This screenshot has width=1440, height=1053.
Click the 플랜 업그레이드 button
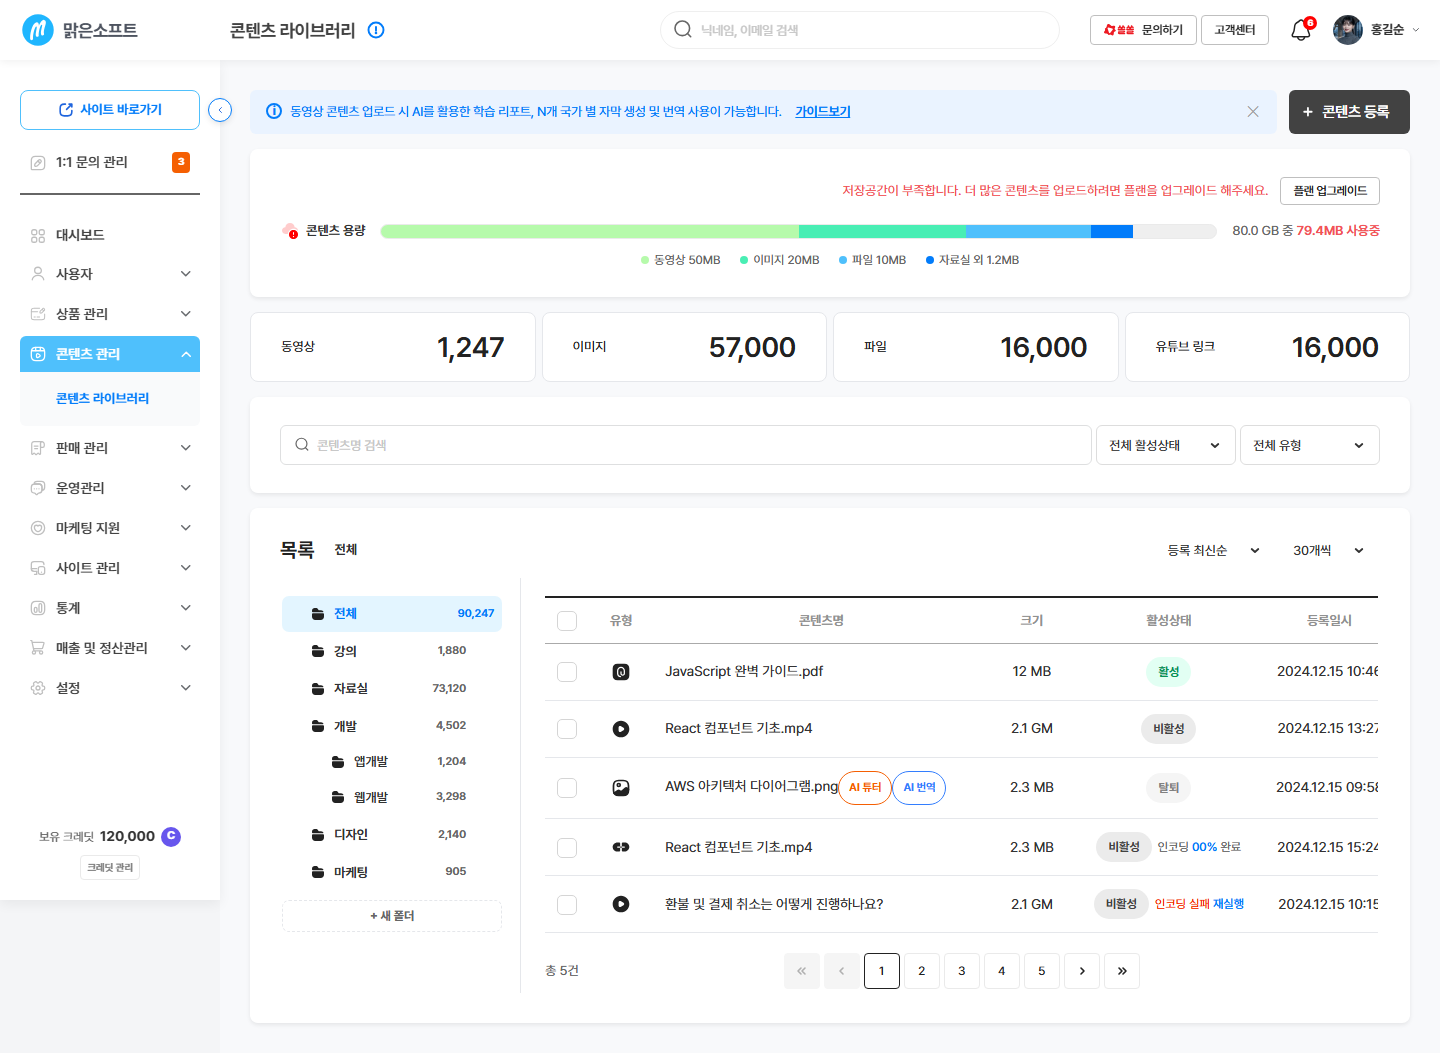coord(1330,191)
